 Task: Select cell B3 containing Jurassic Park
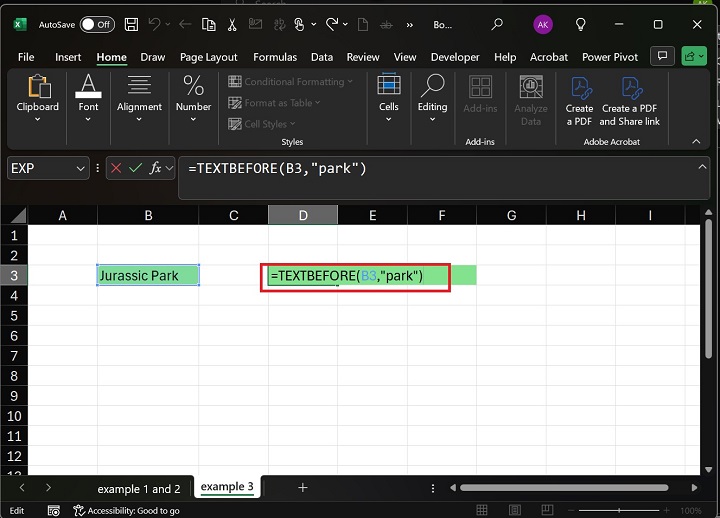(x=148, y=275)
